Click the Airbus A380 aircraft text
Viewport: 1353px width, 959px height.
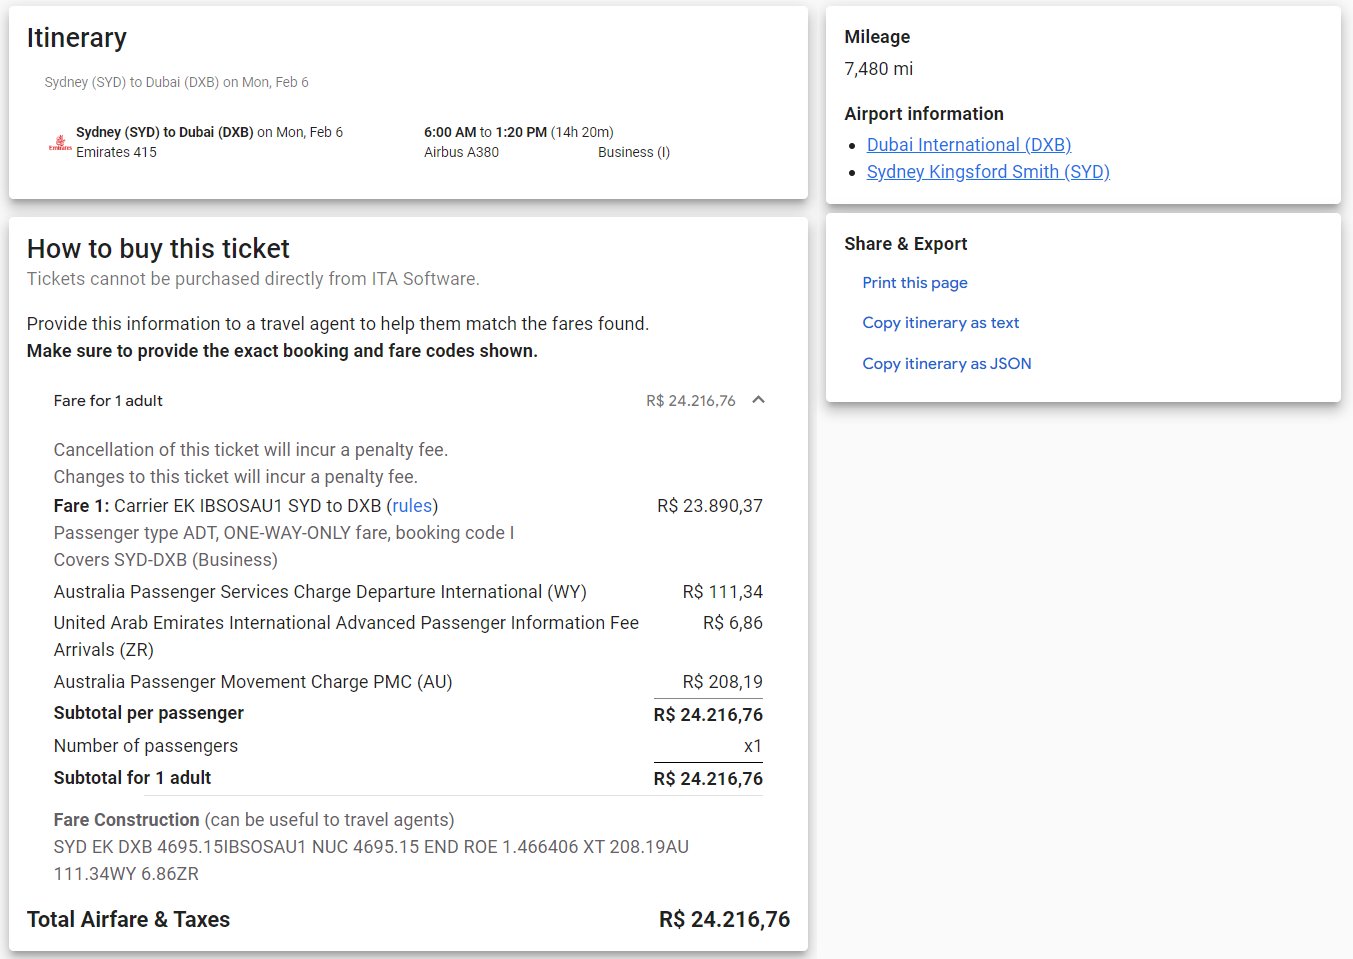(461, 152)
